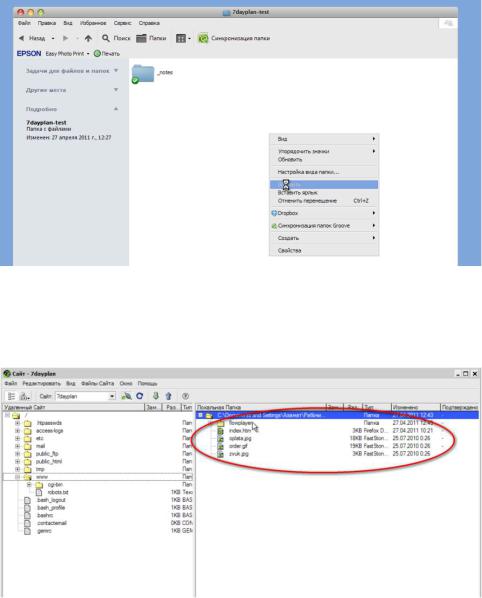482x598 pixels.
Task: Collapse the www folder node
Action: click(x=18, y=477)
